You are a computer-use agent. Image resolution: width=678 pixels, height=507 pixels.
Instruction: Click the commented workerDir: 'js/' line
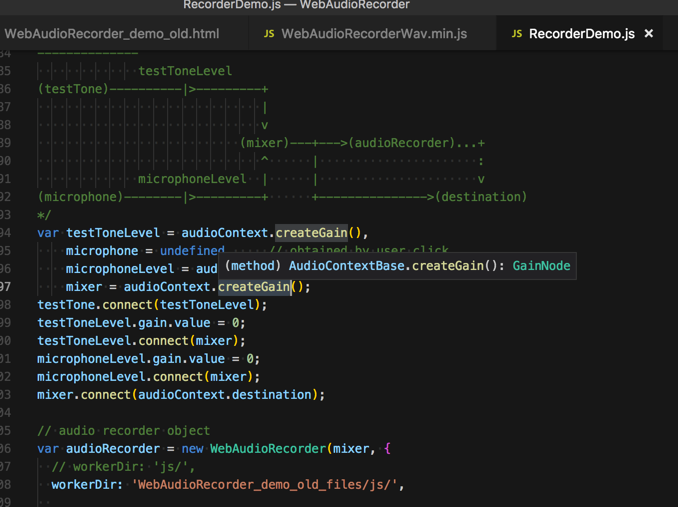coord(123,467)
